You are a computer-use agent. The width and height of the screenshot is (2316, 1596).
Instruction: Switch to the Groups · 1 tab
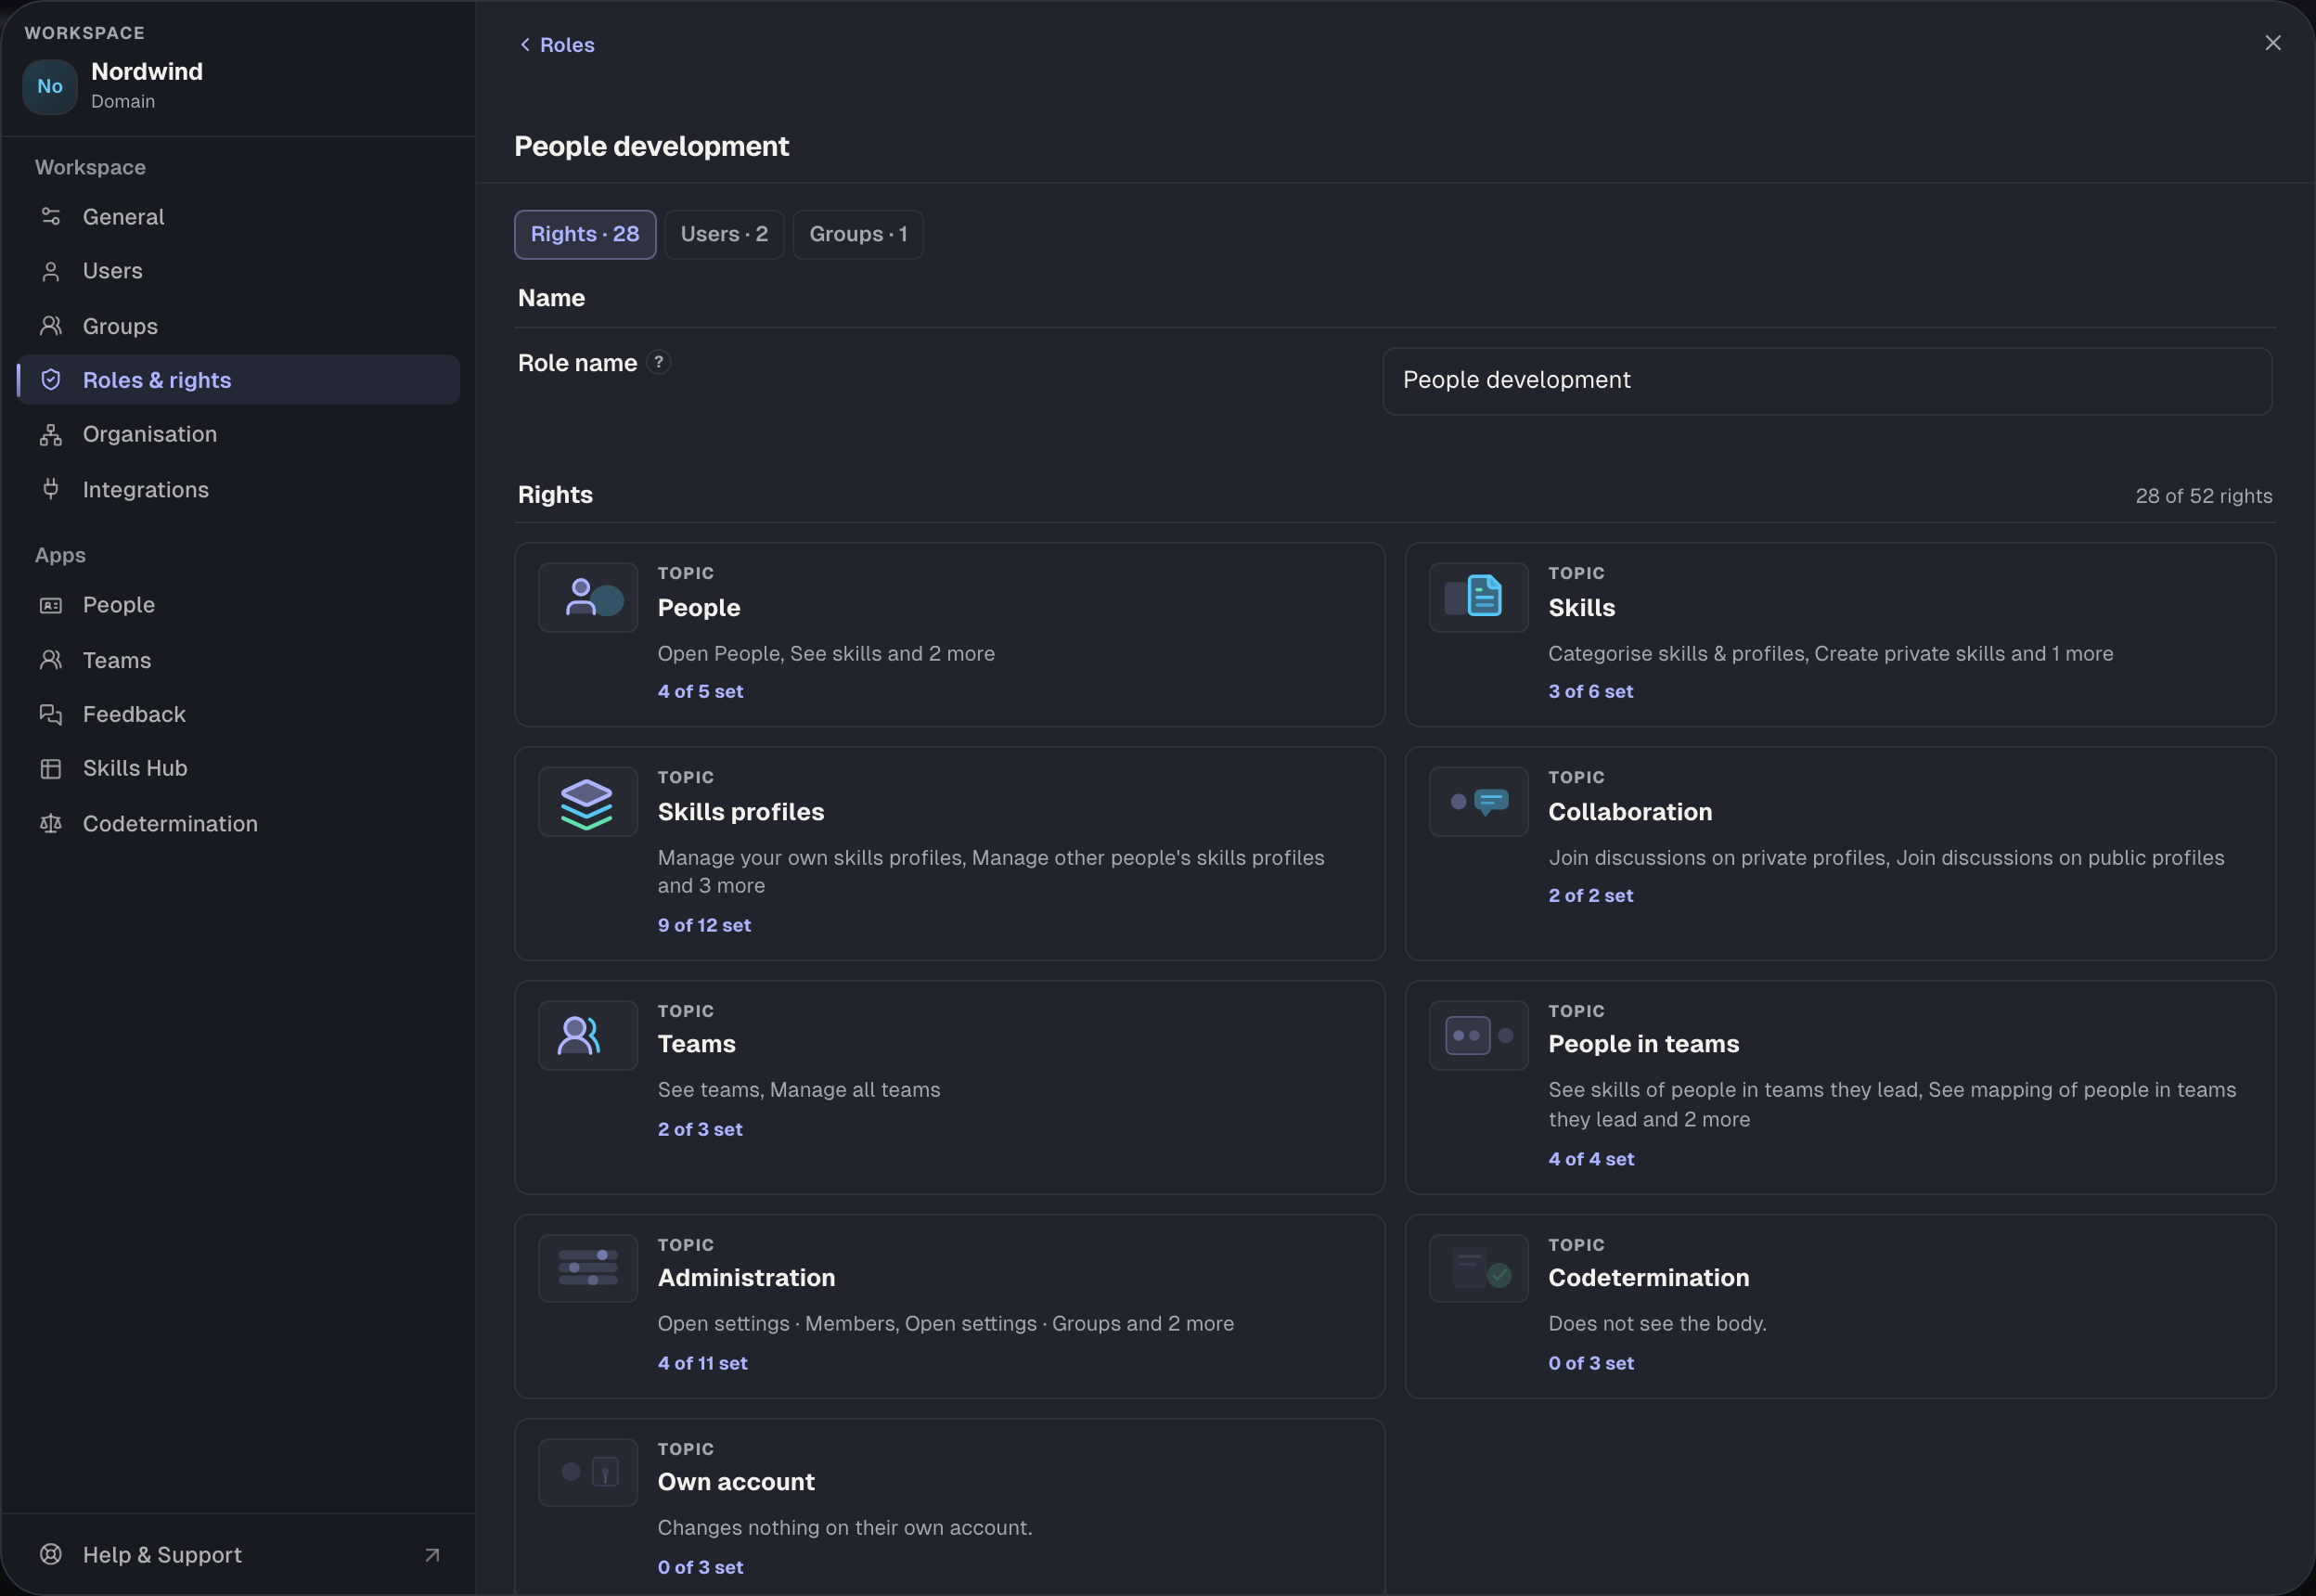(x=858, y=234)
